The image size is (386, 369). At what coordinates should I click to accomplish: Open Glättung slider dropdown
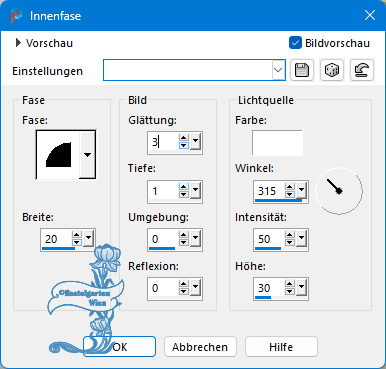[195, 141]
